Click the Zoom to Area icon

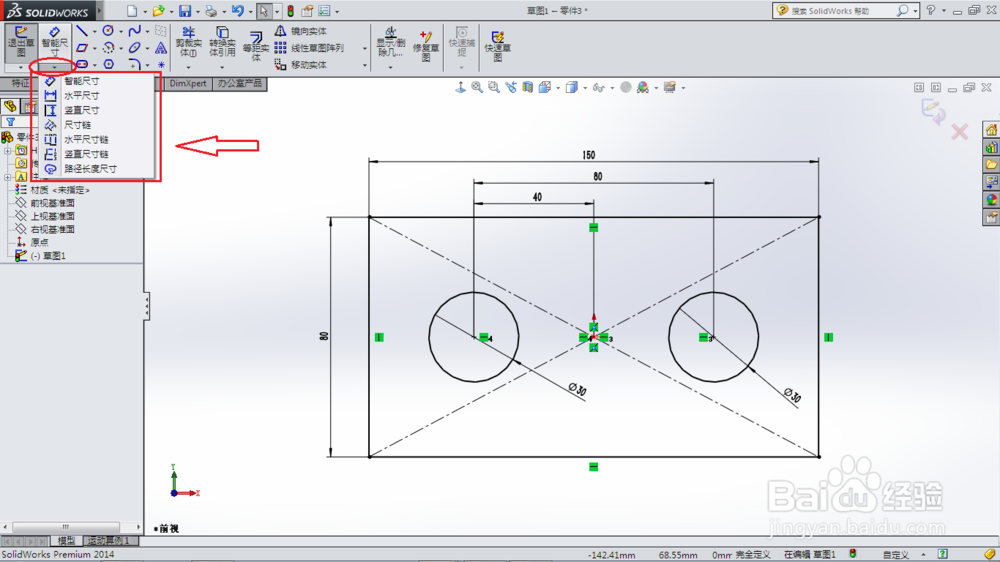[494, 87]
